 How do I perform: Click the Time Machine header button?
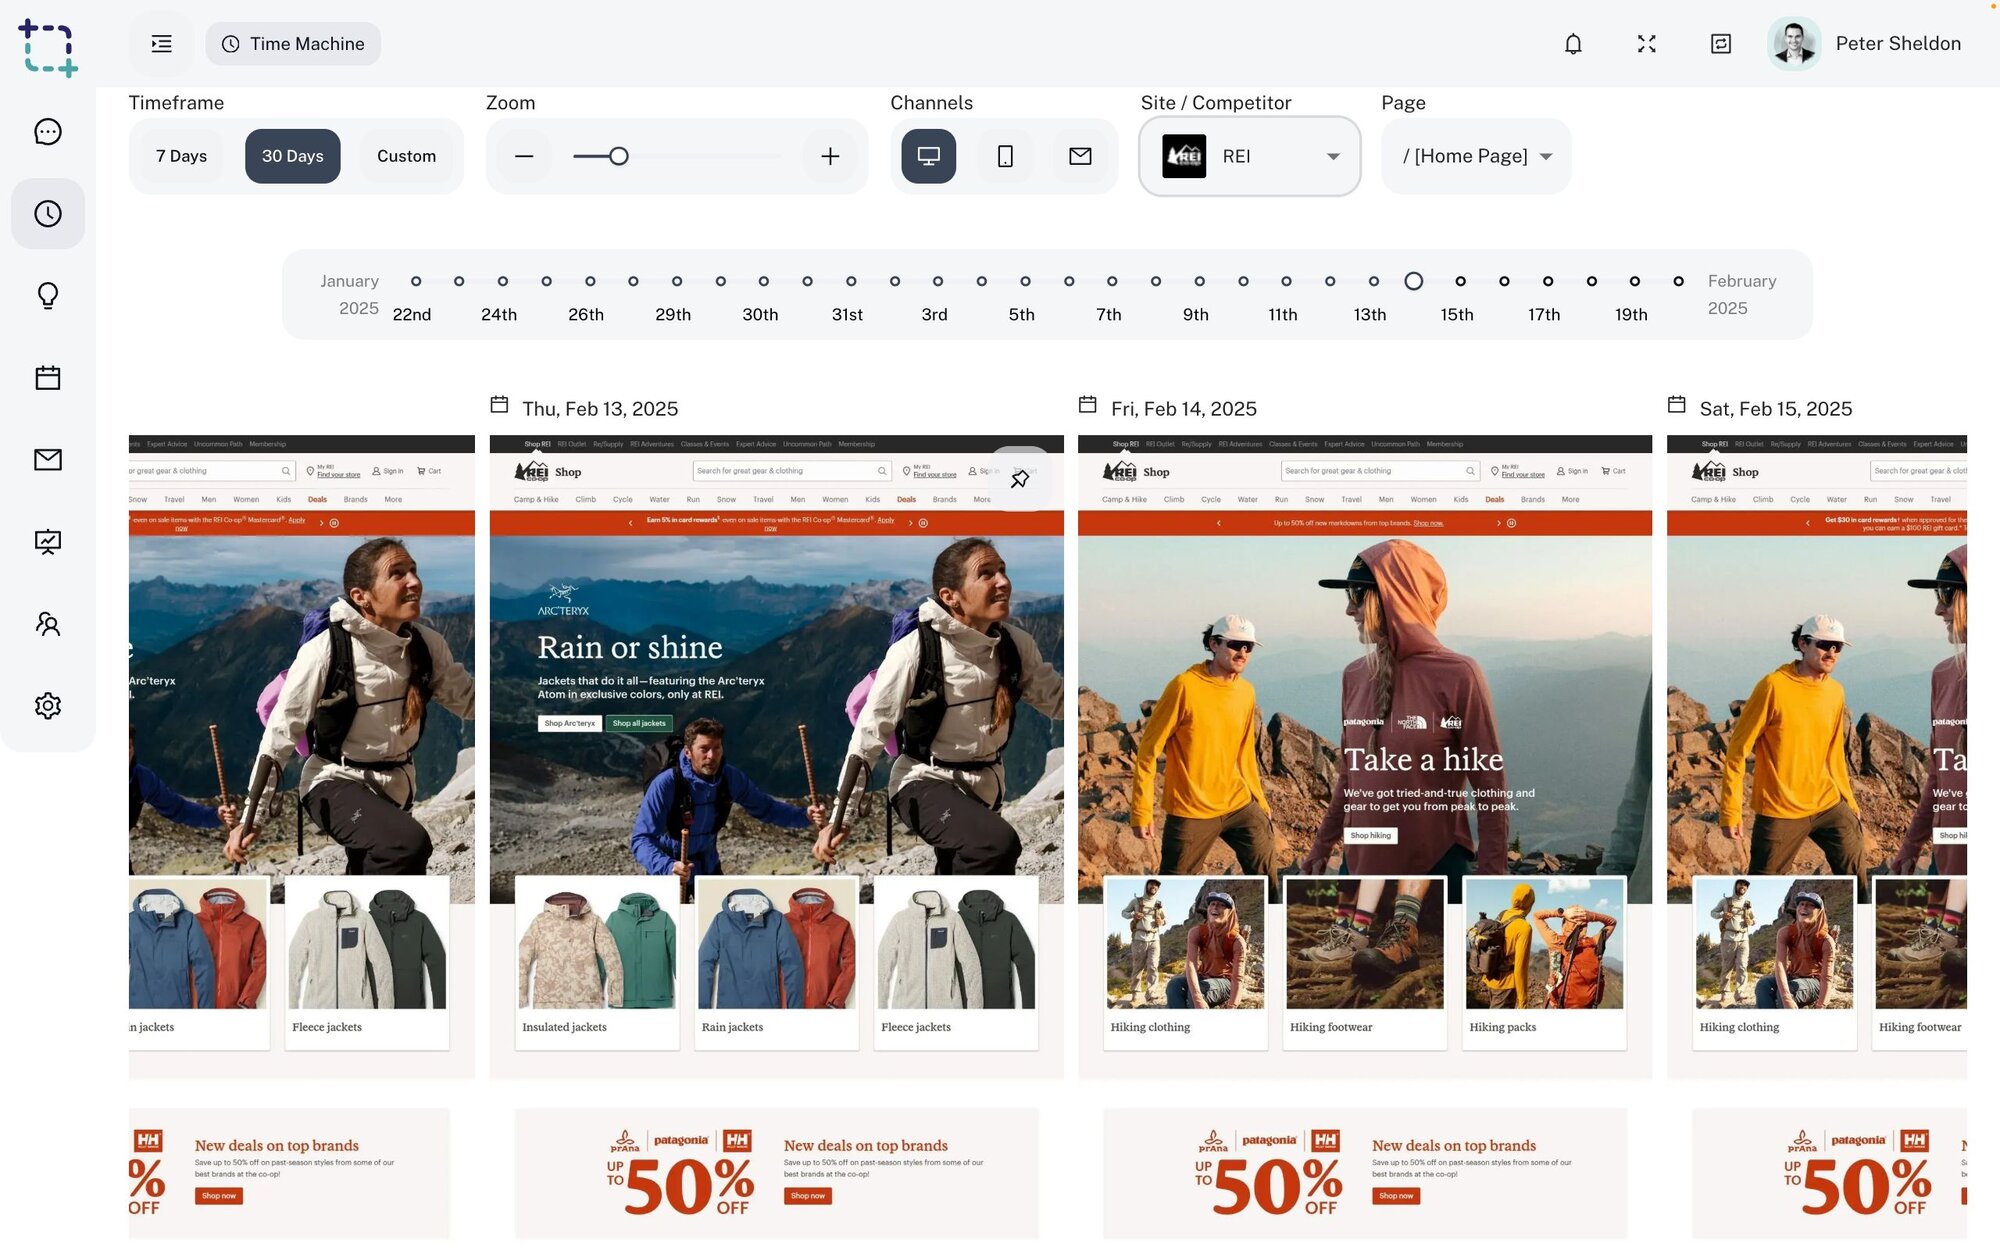coord(293,44)
